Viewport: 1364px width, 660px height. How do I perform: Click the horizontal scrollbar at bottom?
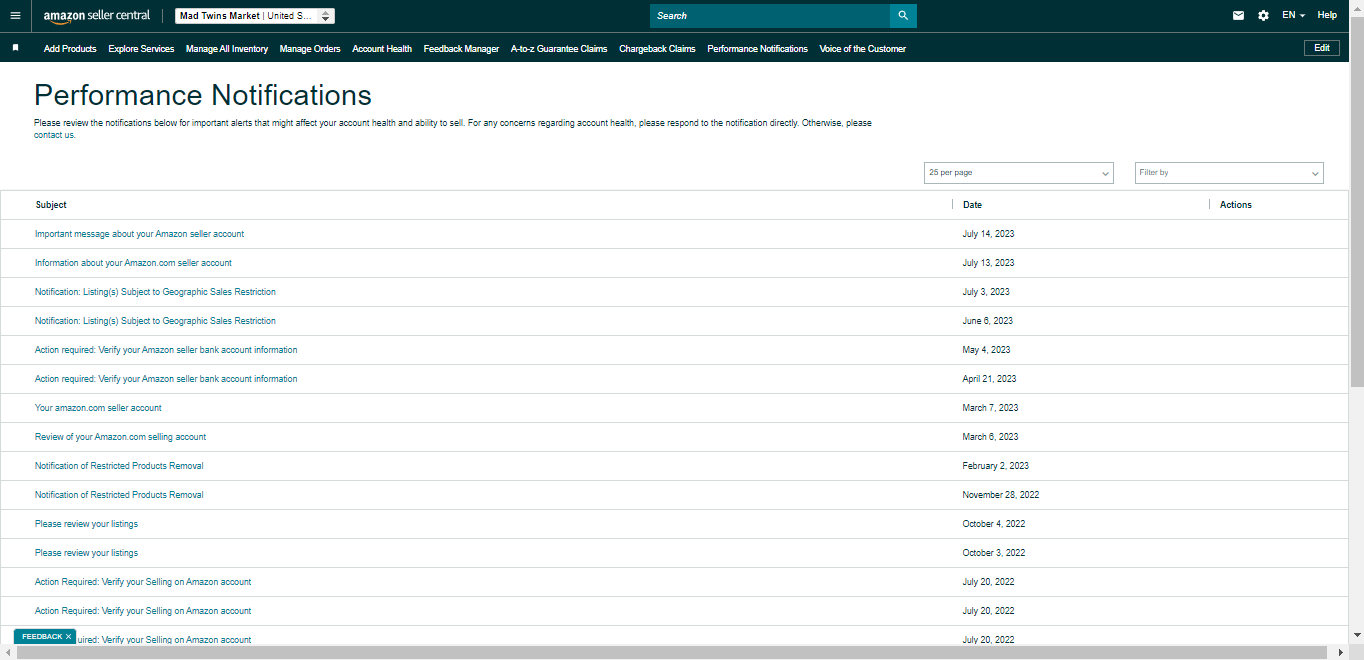[674, 653]
